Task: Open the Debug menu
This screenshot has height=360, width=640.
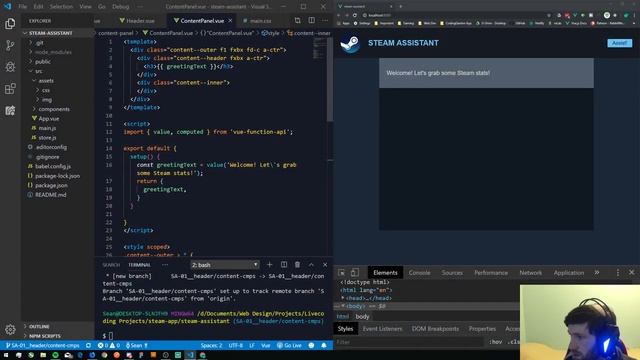Action: (x=121, y=7)
